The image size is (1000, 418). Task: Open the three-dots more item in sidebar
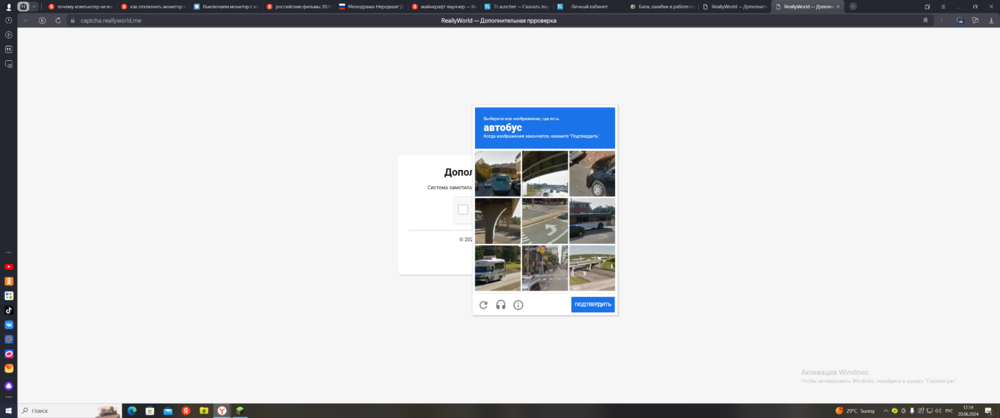tap(9, 397)
